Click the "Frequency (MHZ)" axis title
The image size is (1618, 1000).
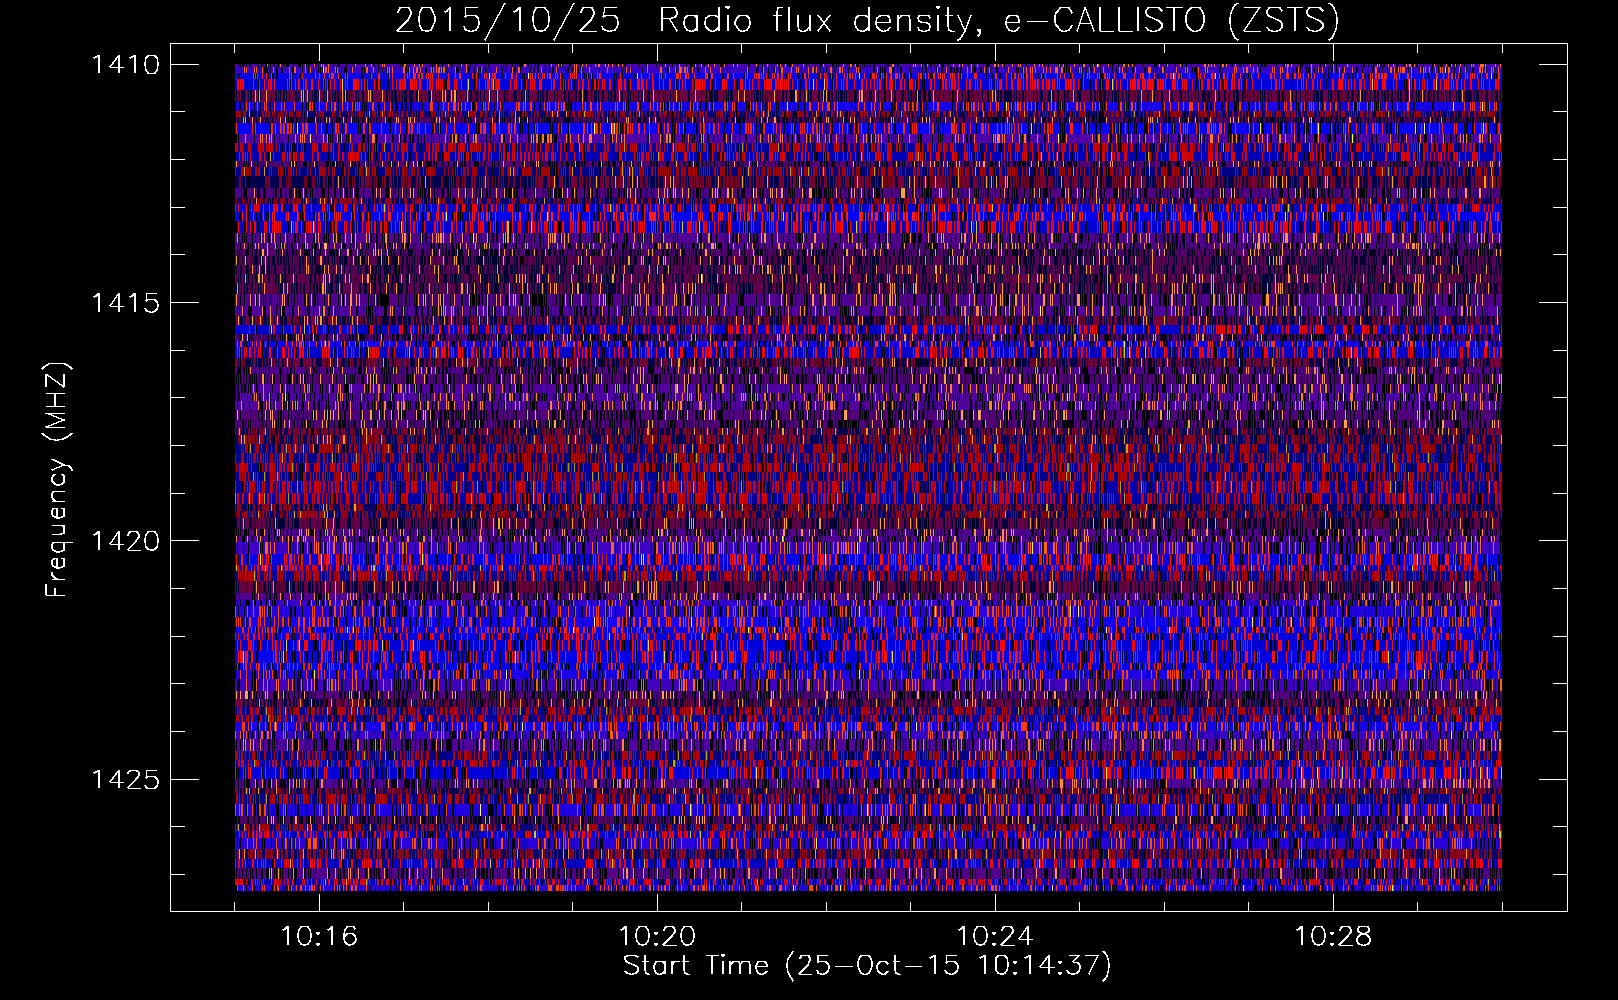(x=58, y=480)
